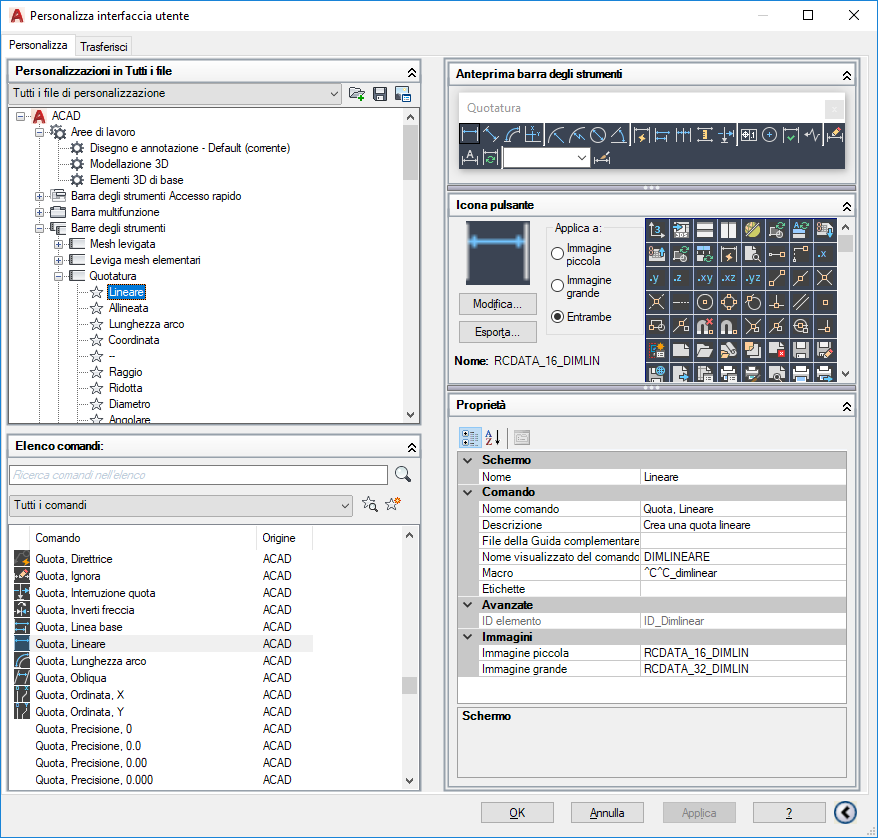Select Allineata in Quotatura tree
The image size is (878, 838).
pyautogui.click(x=128, y=308)
